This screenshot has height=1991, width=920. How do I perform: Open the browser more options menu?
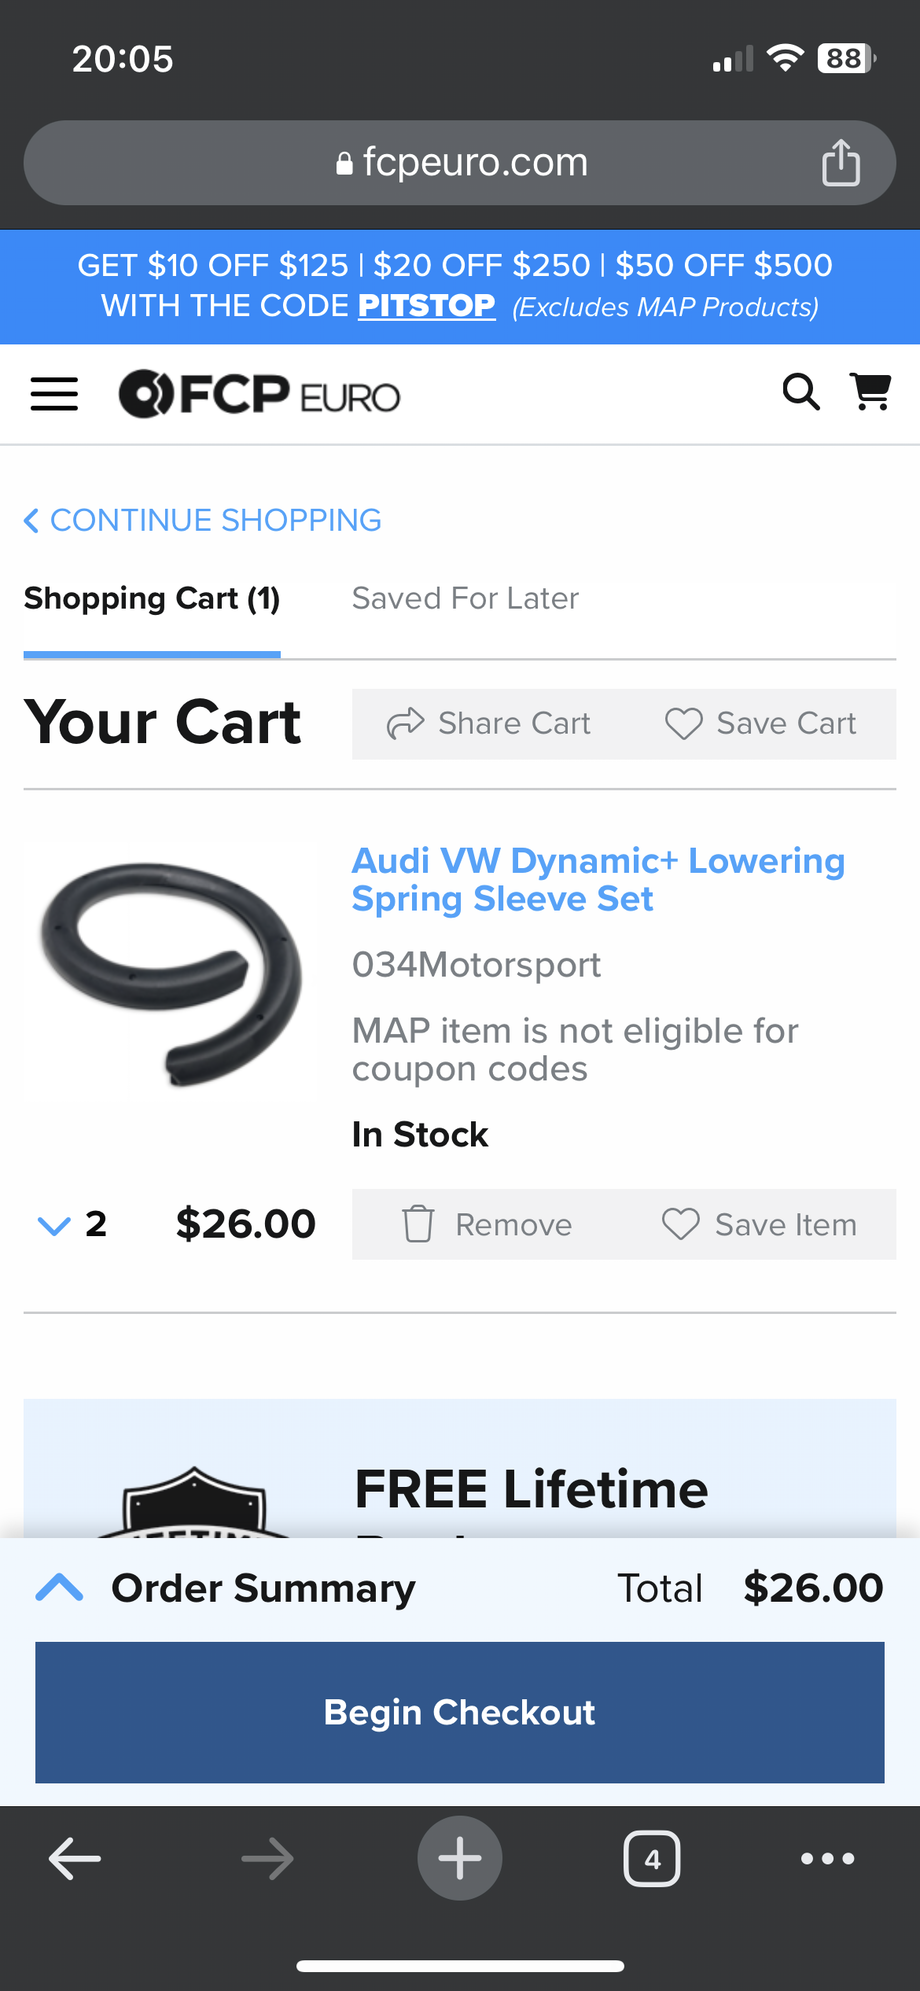[828, 1859]
